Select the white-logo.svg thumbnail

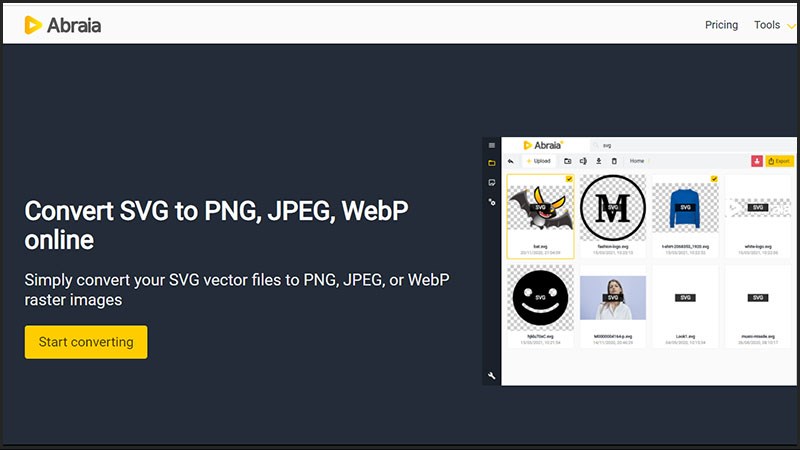[758, 208]
